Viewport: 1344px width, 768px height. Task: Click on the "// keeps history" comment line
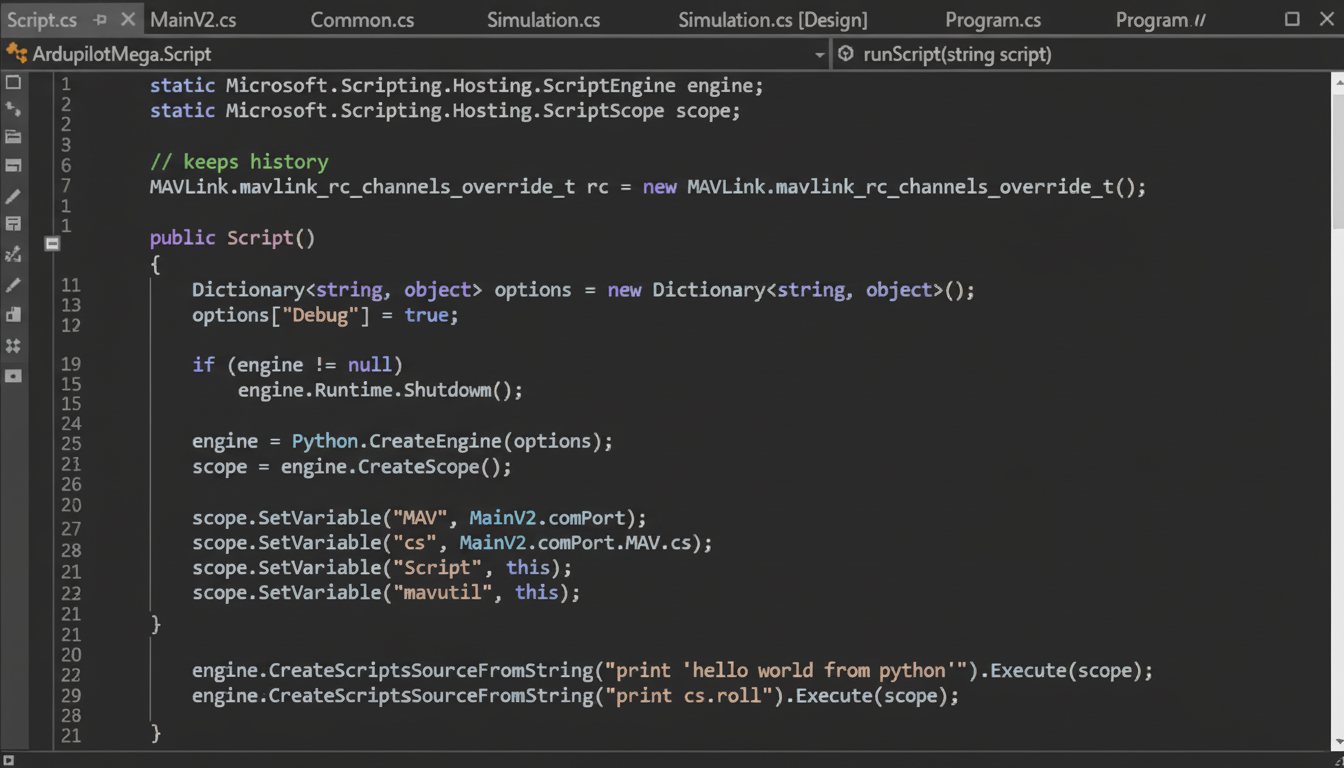point(239,162)
